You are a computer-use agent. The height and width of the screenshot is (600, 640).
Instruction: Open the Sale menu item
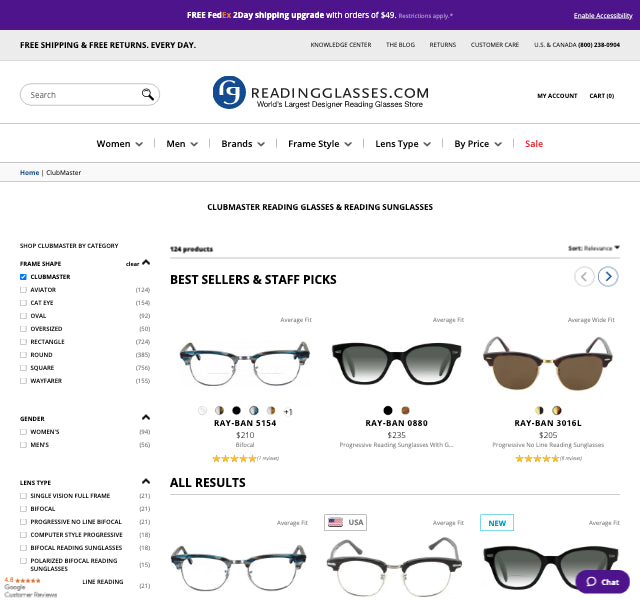534,144
